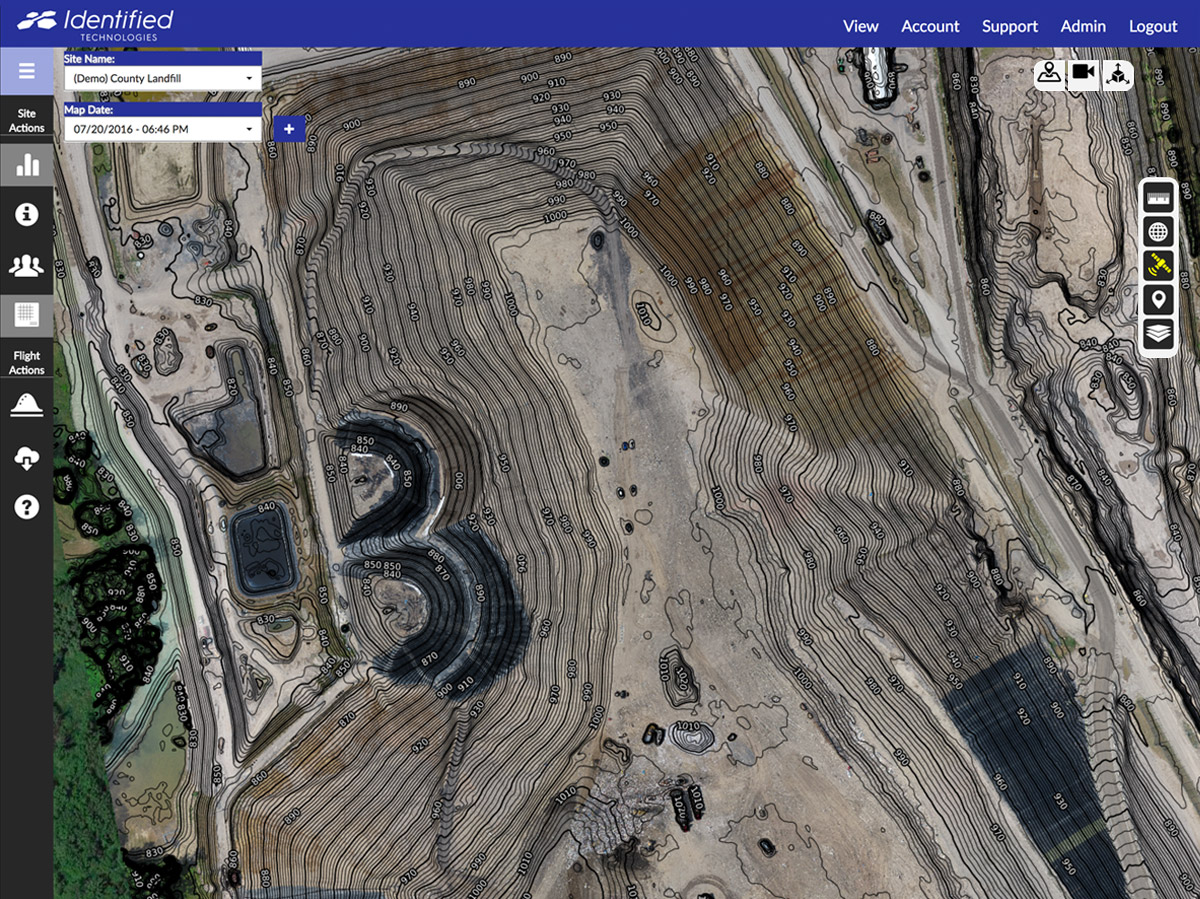Open the Account menu item
The width and height of the screenshot is (1200, 899).
point(930,27)
